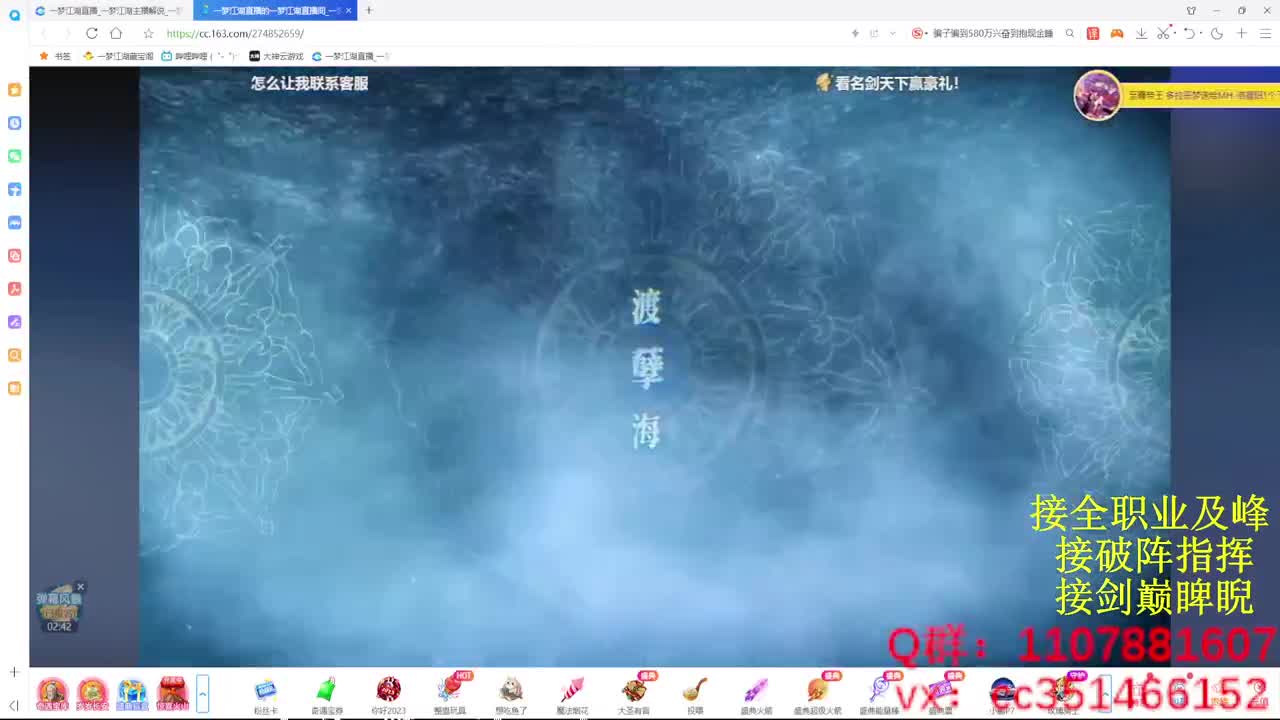The height and width of the screenshot is (720, 1280).
Task: Close the active 一梦江湖直播间 tab
Action: [349, 10]
